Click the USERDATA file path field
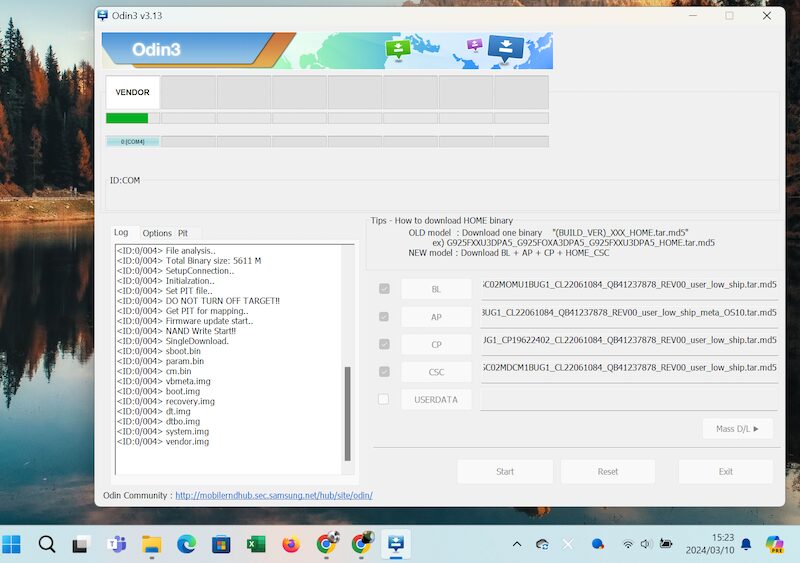 (x=628, y=399)
